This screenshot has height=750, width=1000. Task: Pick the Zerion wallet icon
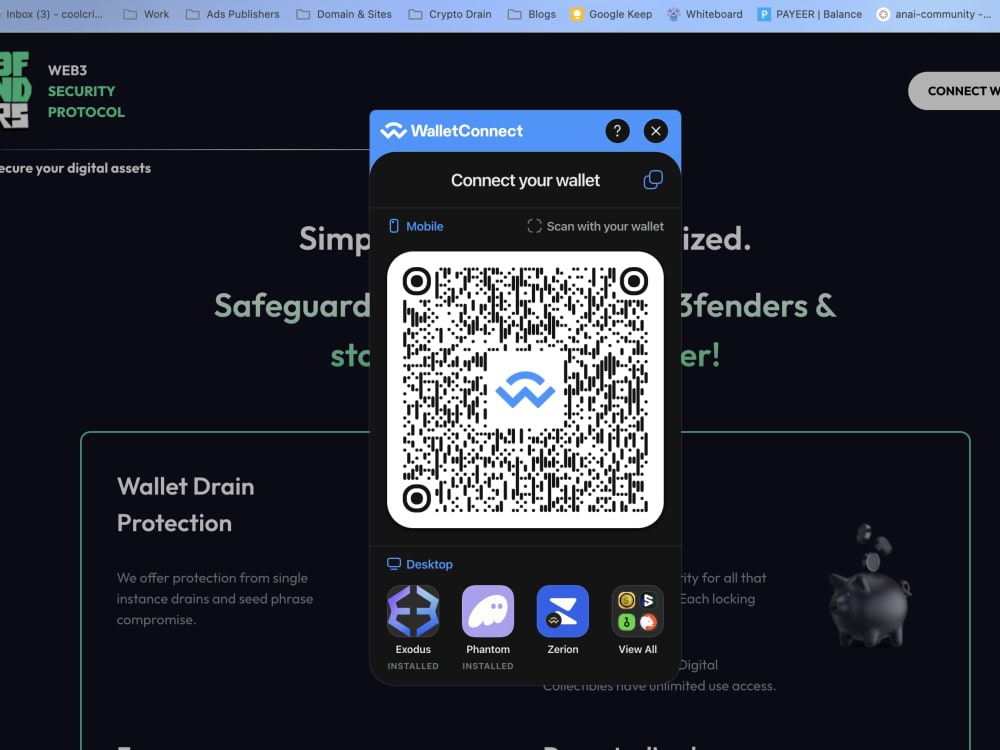pos(562,611)
